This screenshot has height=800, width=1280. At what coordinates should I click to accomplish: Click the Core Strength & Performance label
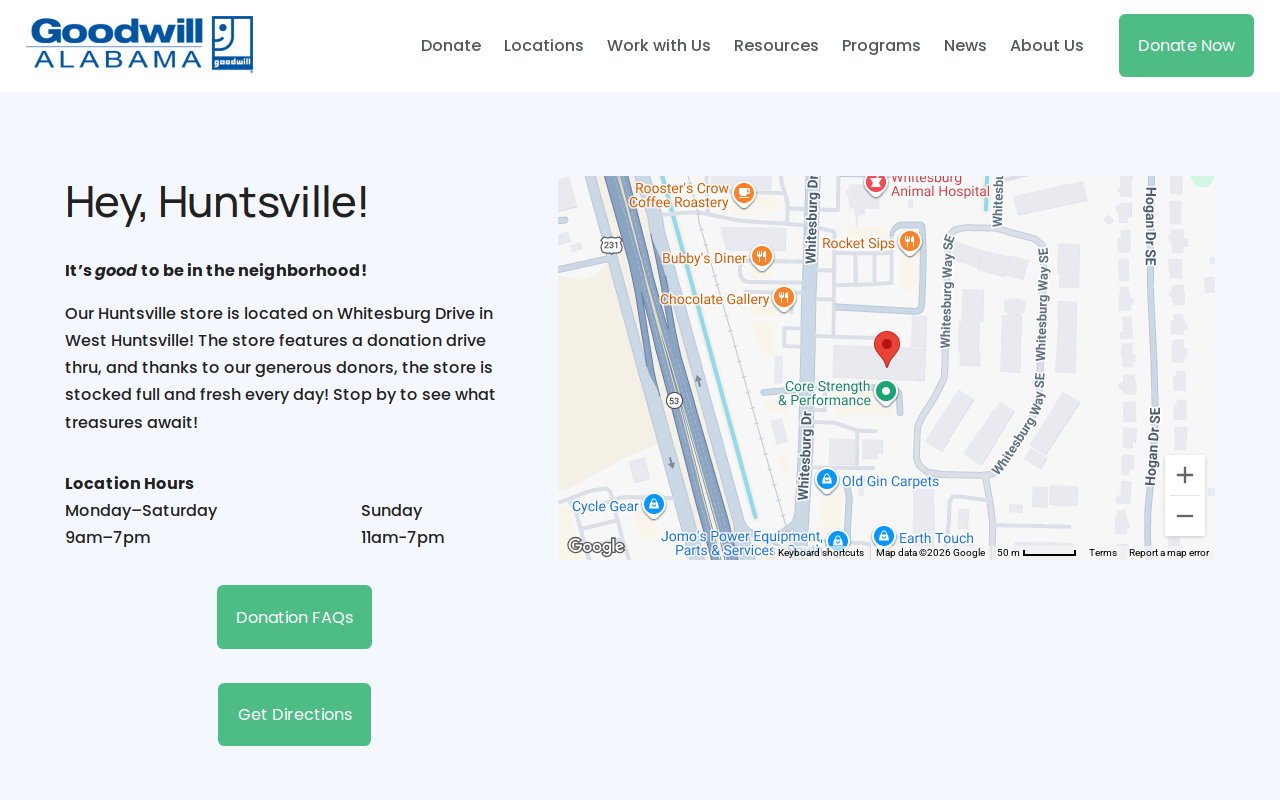[x=824, y=393]
